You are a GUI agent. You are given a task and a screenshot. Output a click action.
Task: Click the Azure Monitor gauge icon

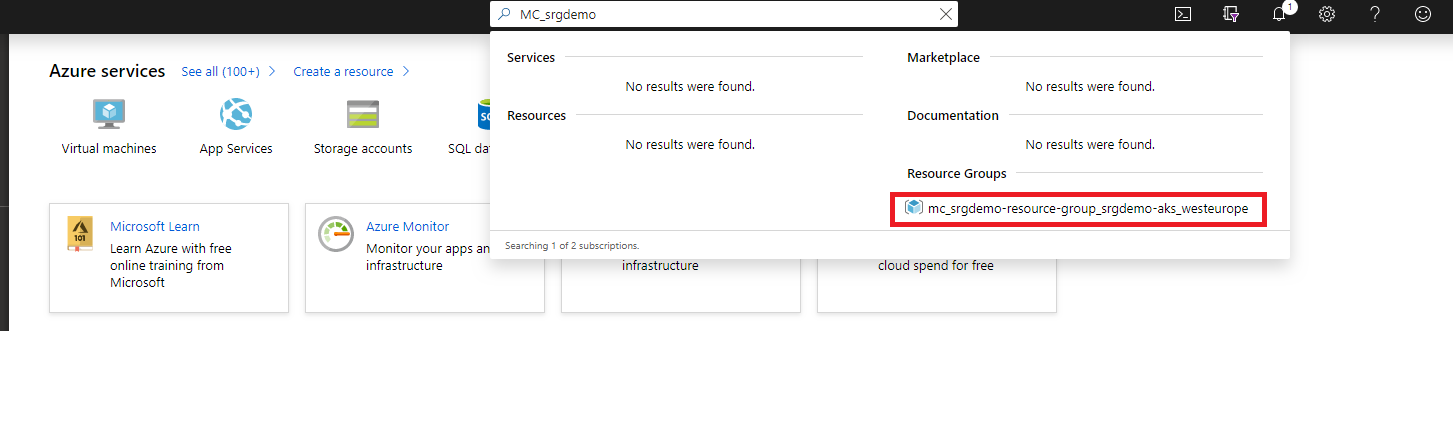(x=336, y=233)
